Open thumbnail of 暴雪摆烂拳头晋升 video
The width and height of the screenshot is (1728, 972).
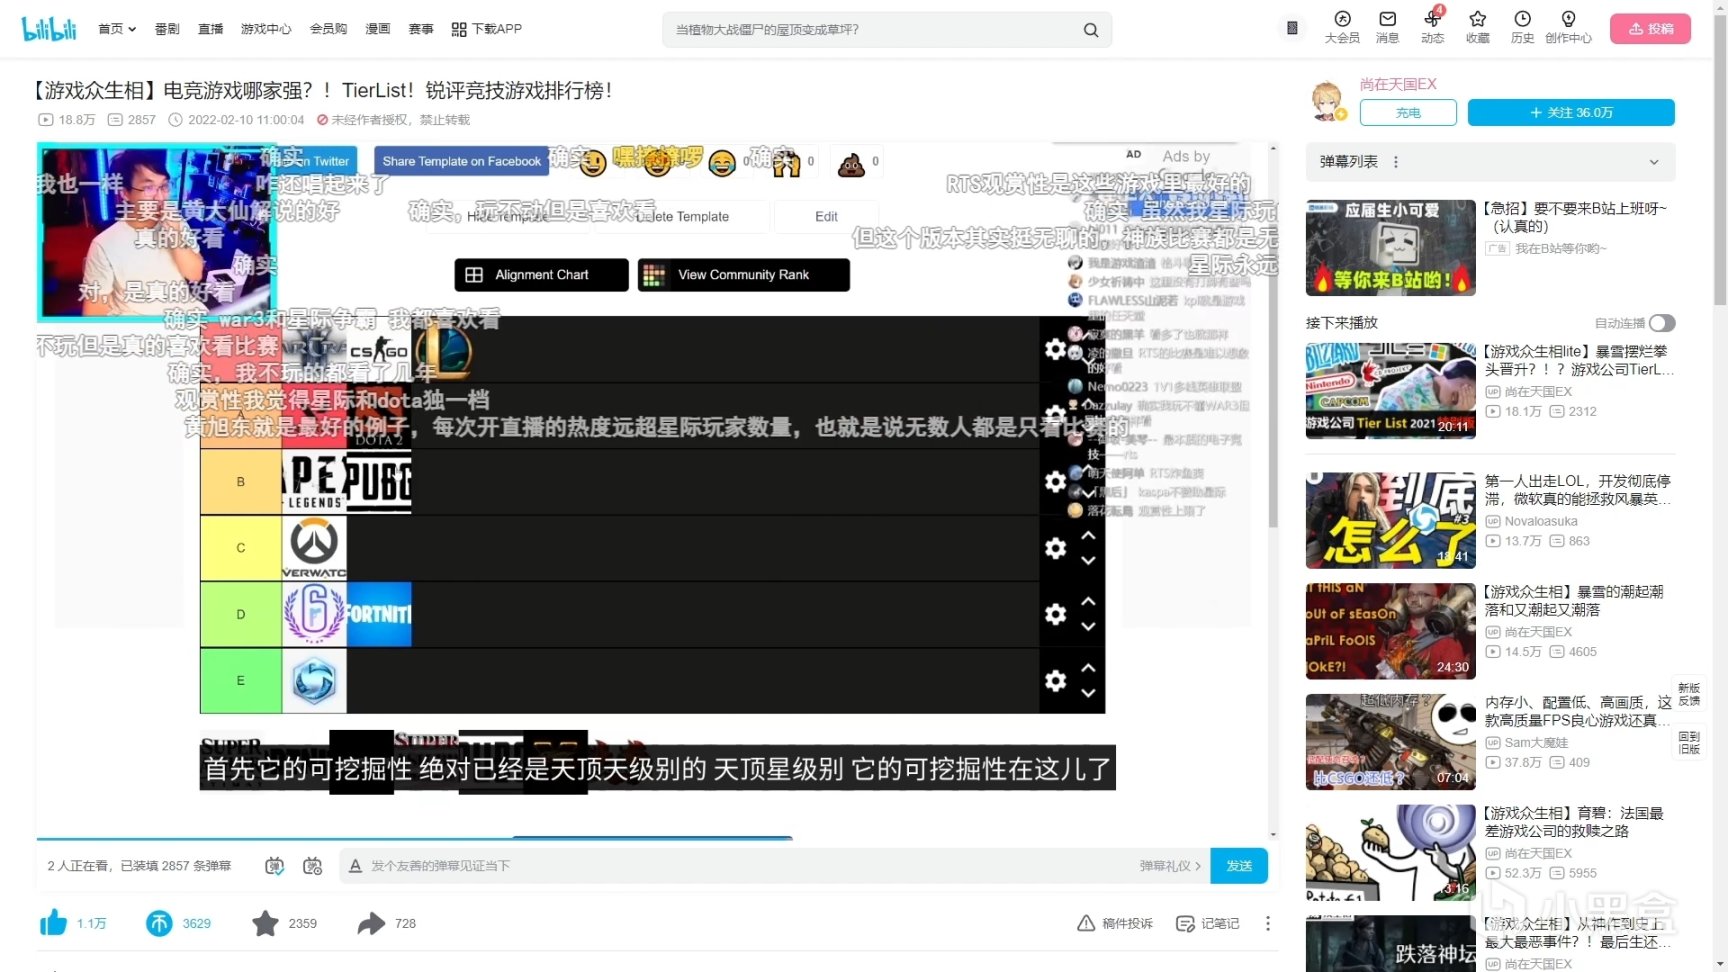tap(1390, 391)
